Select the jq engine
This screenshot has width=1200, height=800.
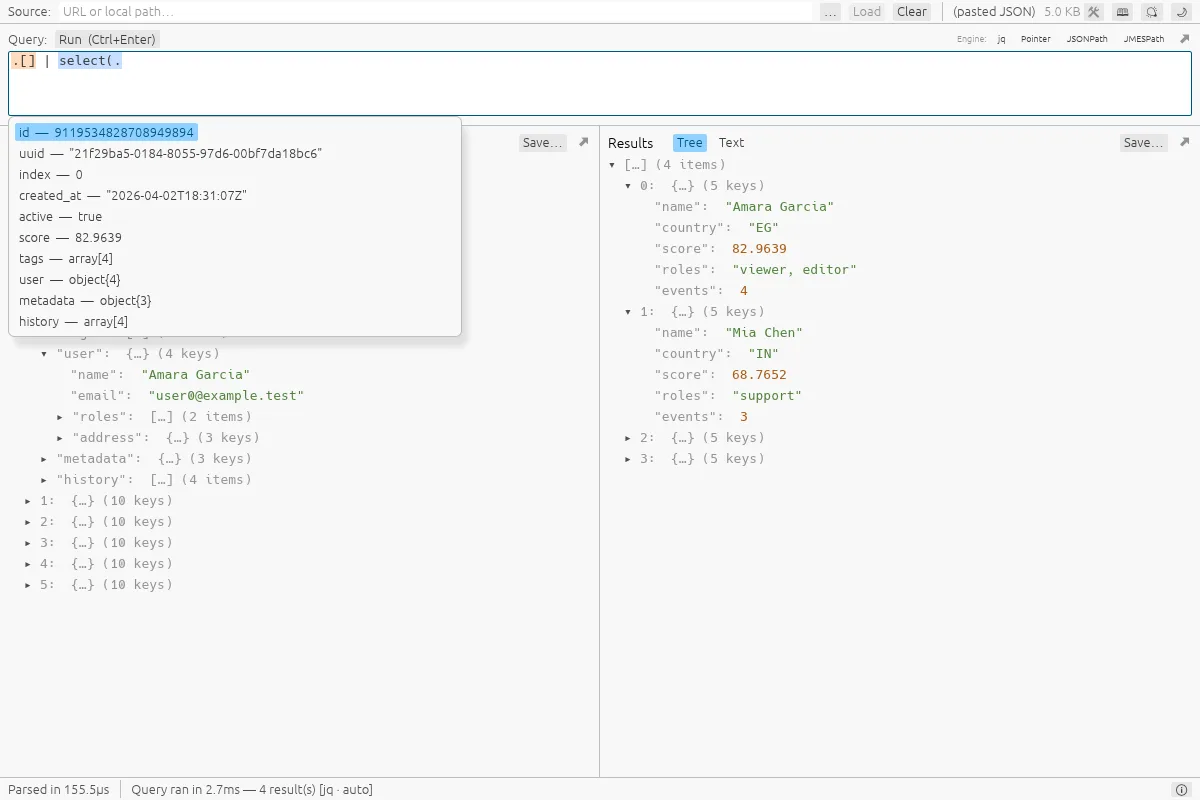(x=1001, y=39)
